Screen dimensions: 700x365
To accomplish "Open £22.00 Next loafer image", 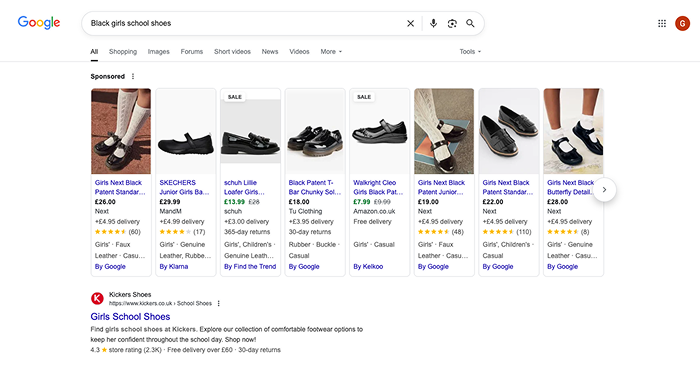I will pyautogui.click(x=508, y=131).
